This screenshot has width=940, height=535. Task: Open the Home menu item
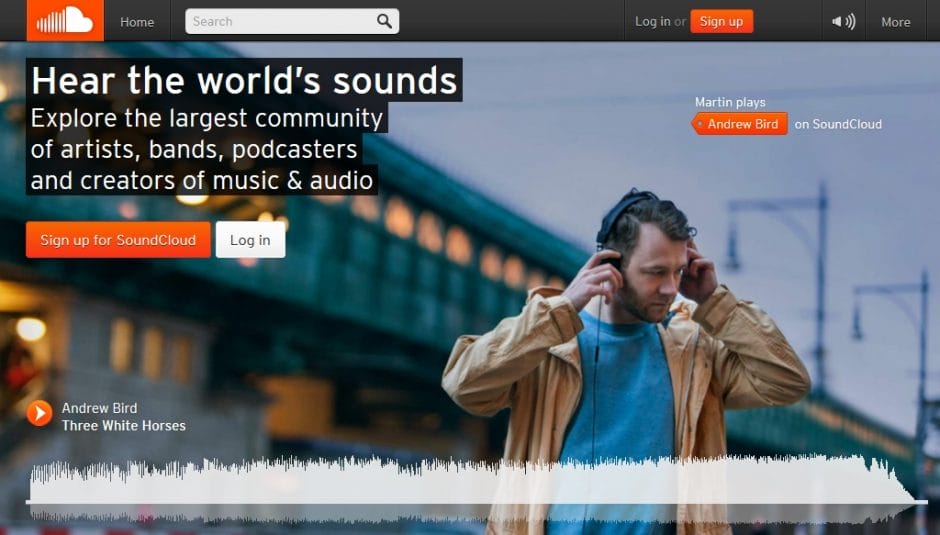point(137,22)
